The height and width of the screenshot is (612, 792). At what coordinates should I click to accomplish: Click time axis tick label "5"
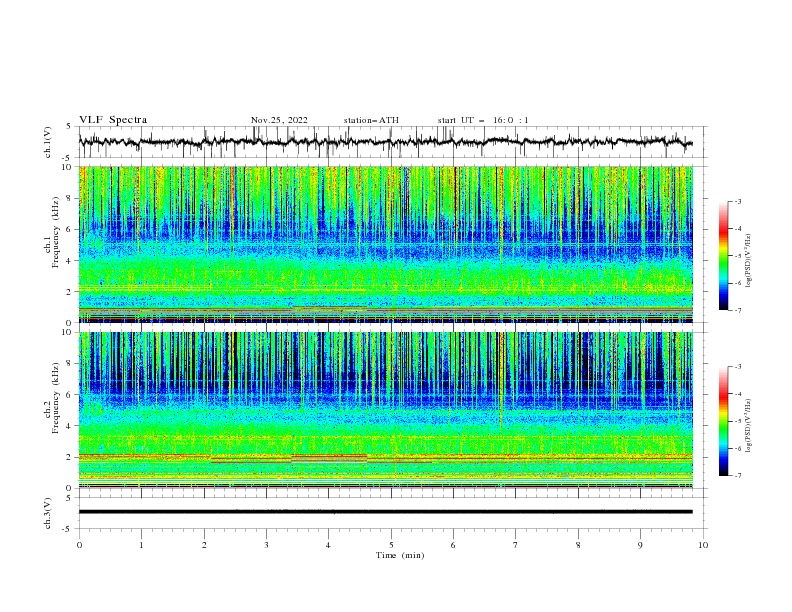click(391, 545)
